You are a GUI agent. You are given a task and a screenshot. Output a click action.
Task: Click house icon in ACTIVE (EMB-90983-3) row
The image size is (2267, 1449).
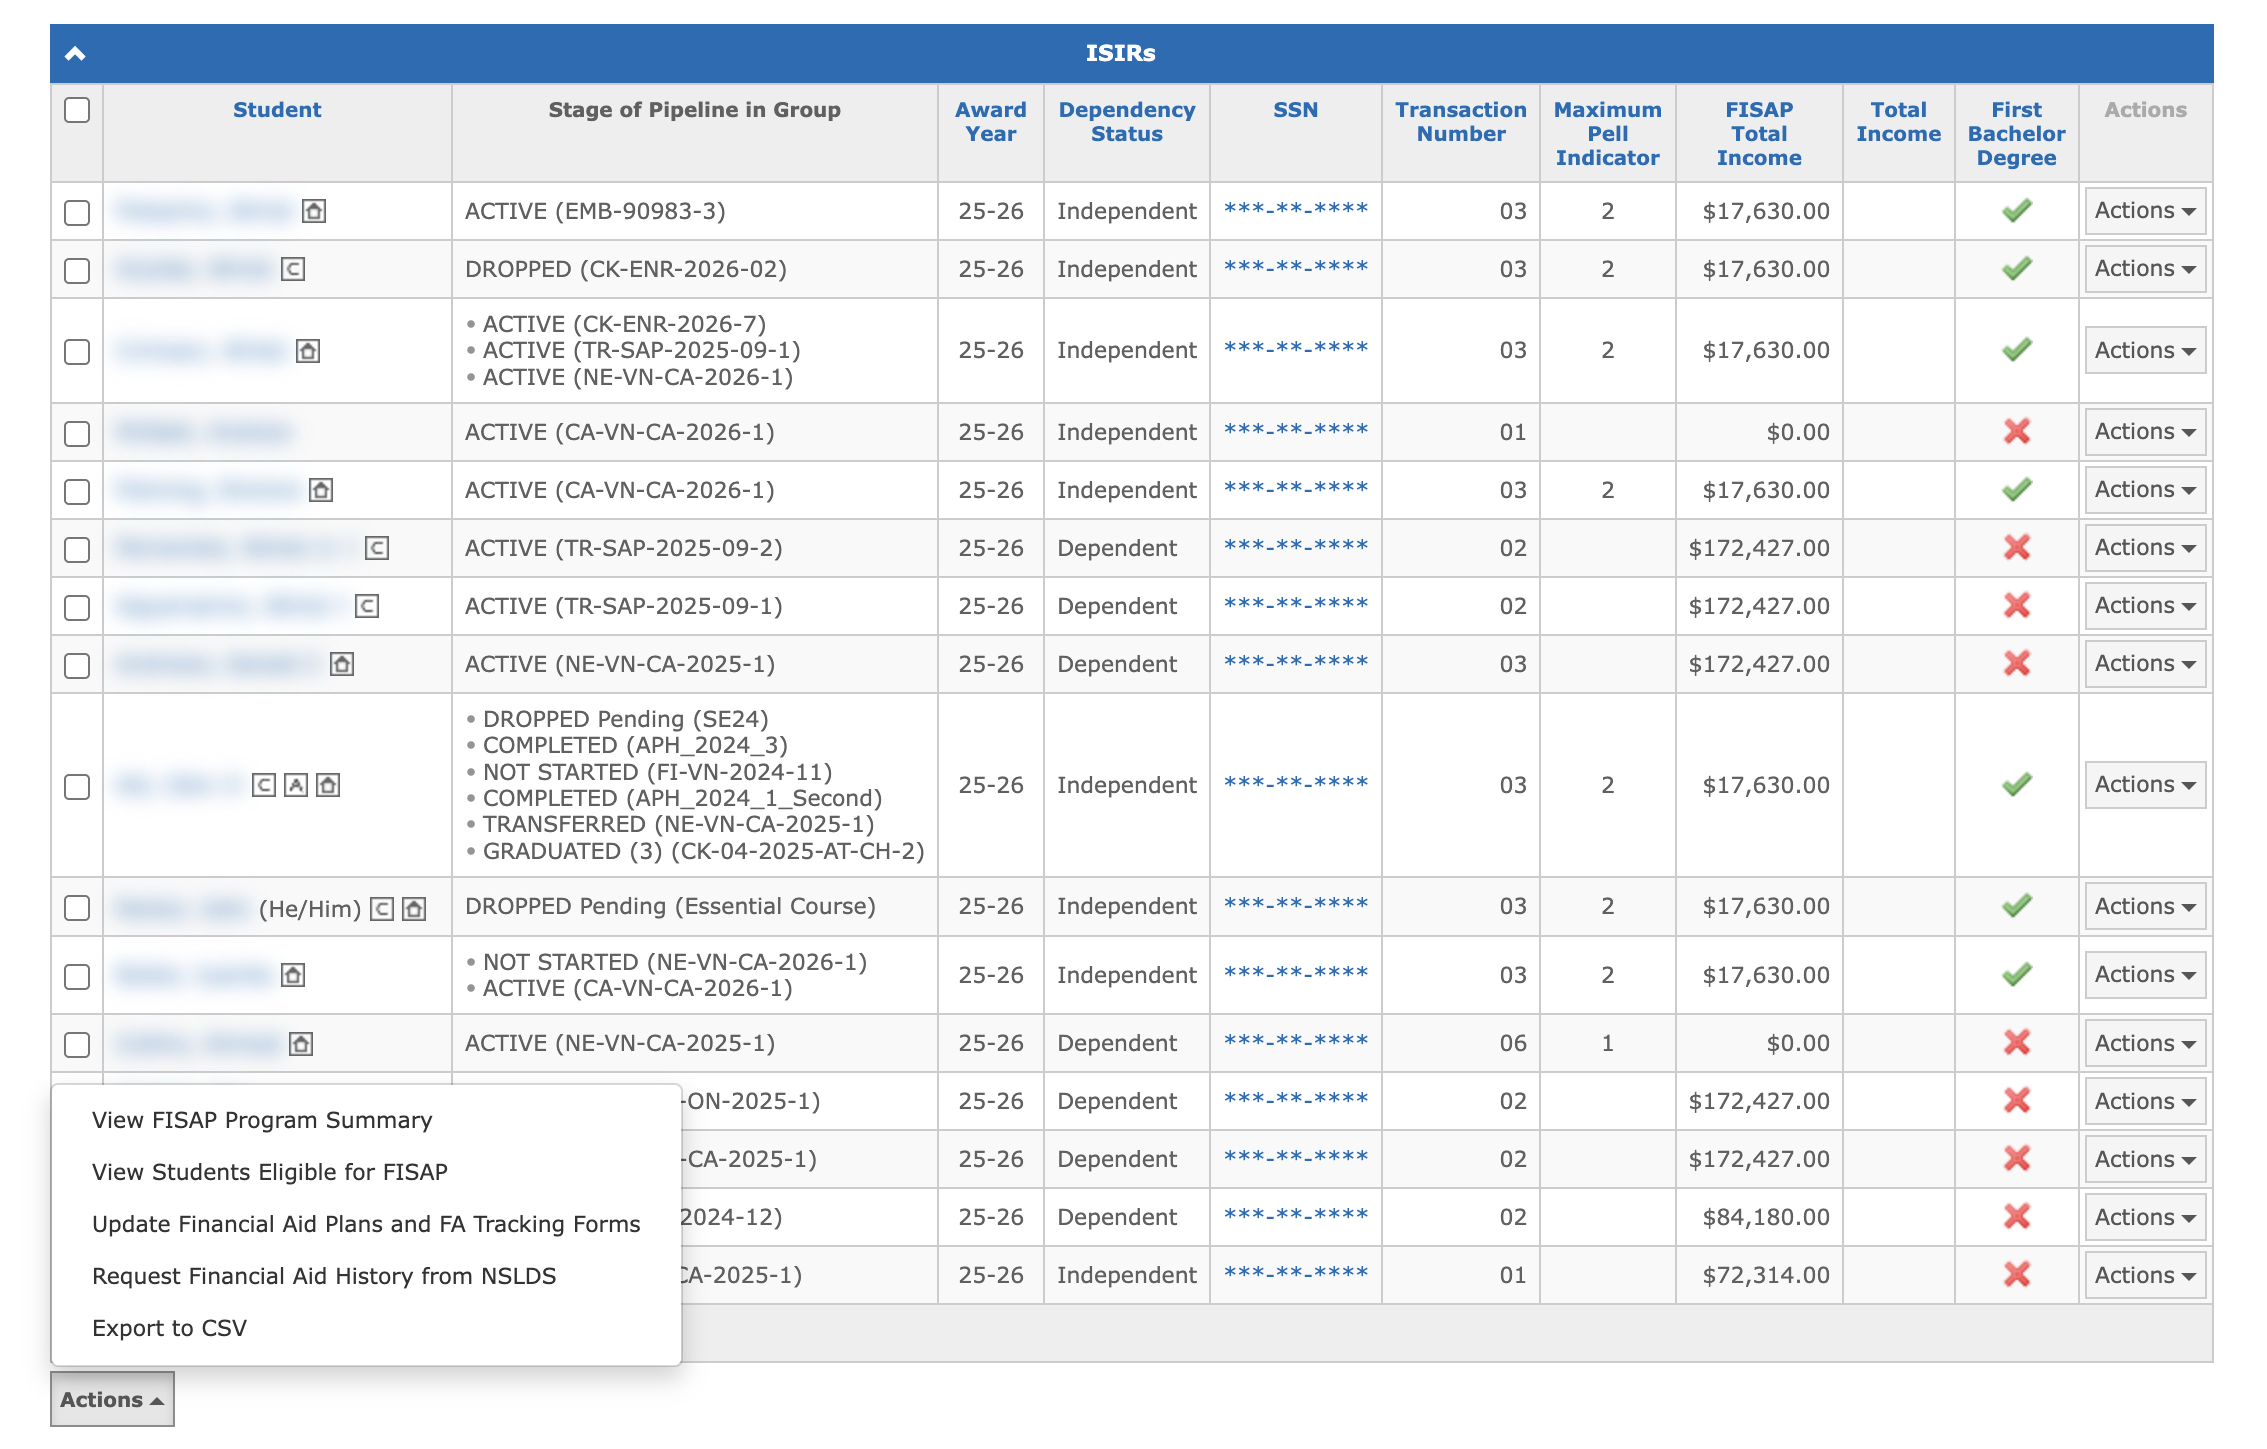(x=314, y=211)
